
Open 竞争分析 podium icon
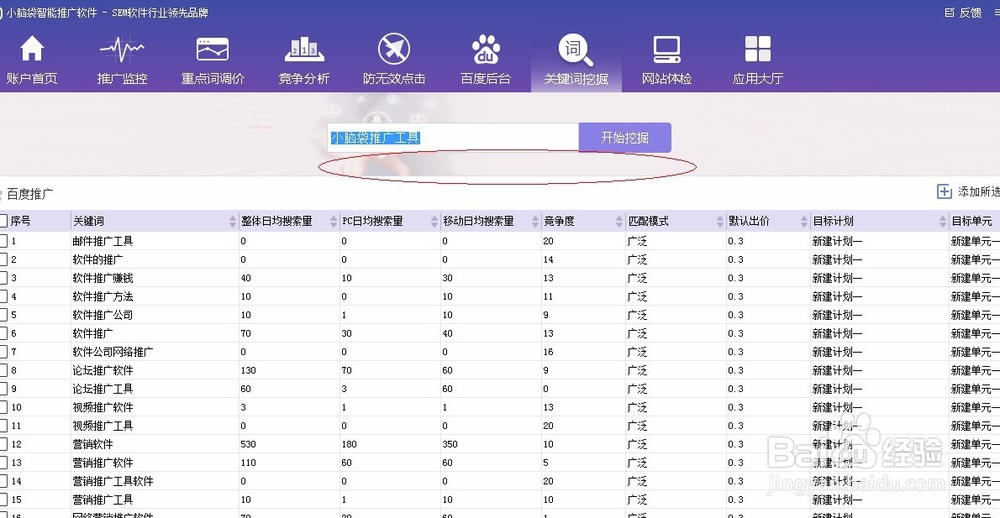point(304,50)
